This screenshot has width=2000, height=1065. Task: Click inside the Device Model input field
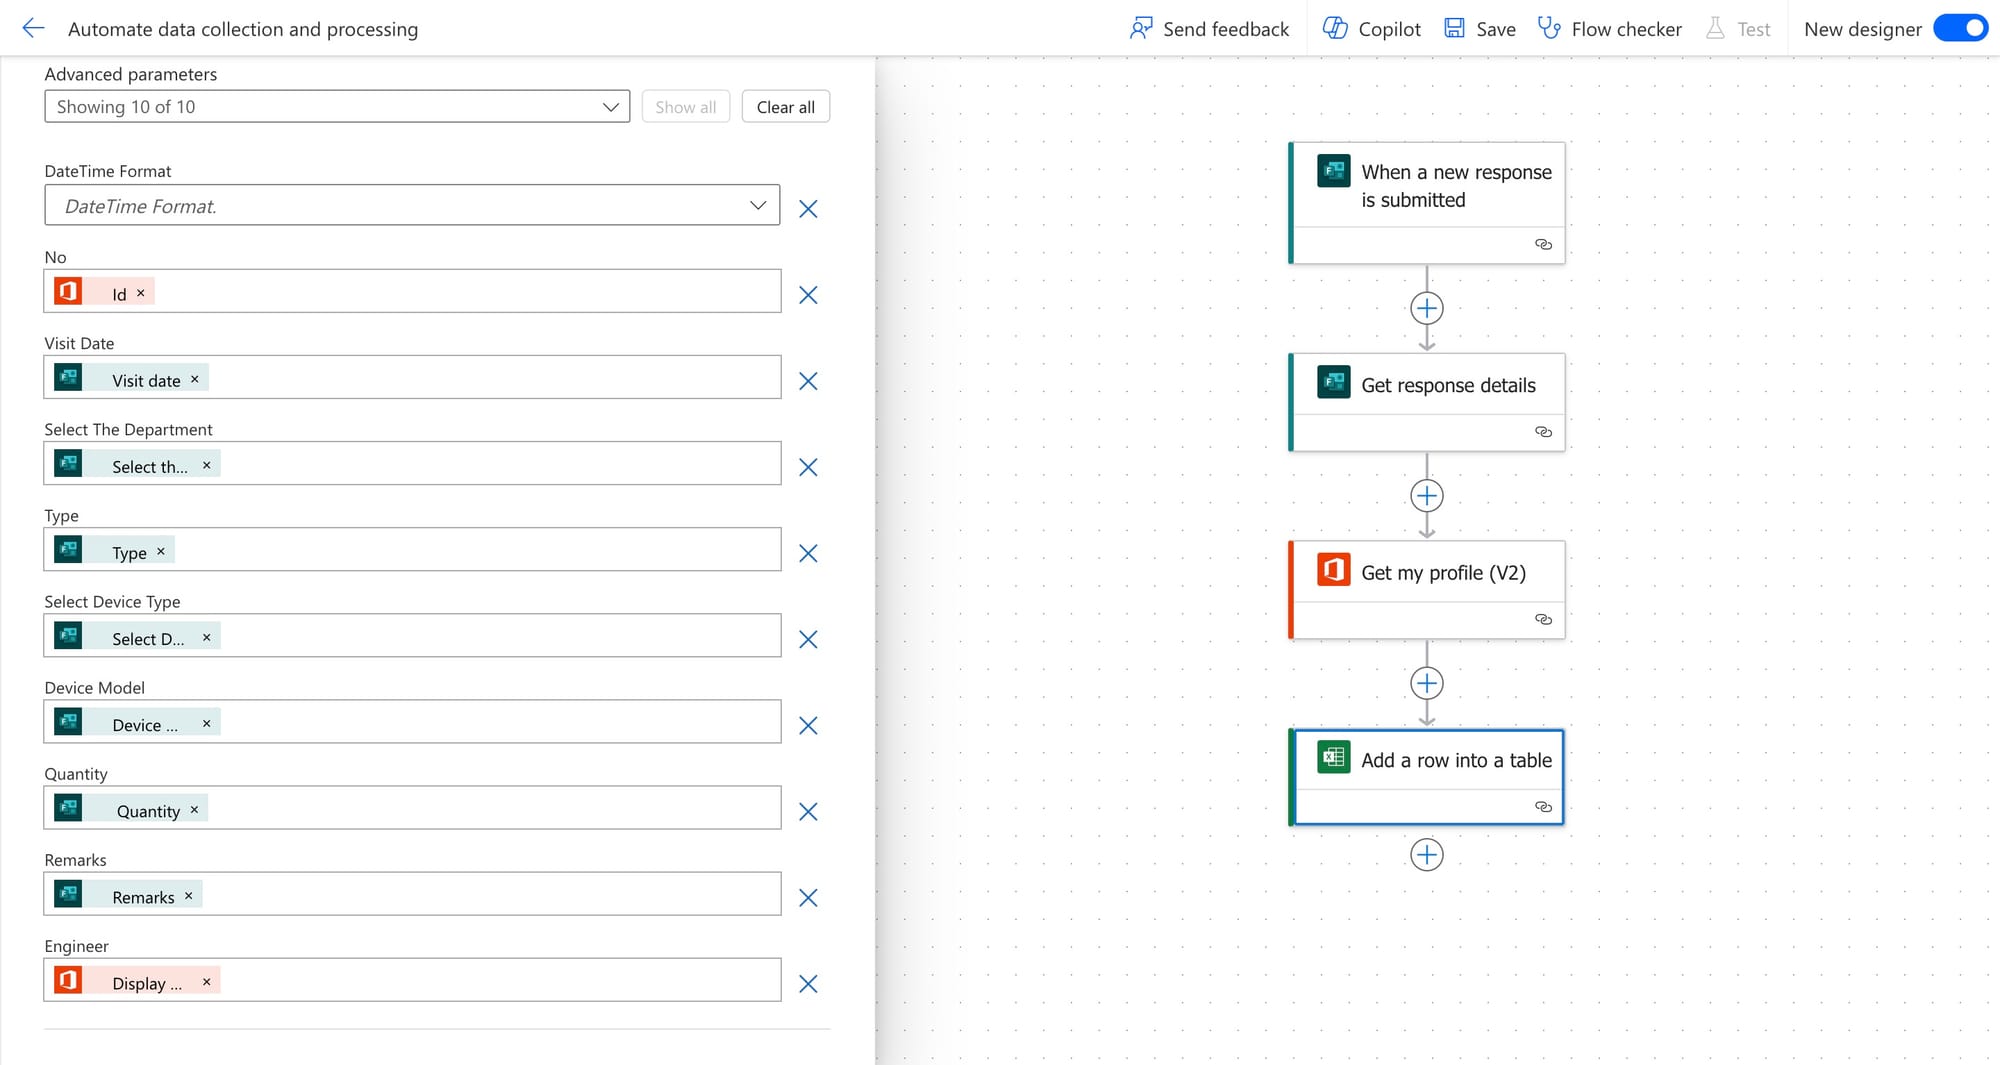(x=412, y=721)
